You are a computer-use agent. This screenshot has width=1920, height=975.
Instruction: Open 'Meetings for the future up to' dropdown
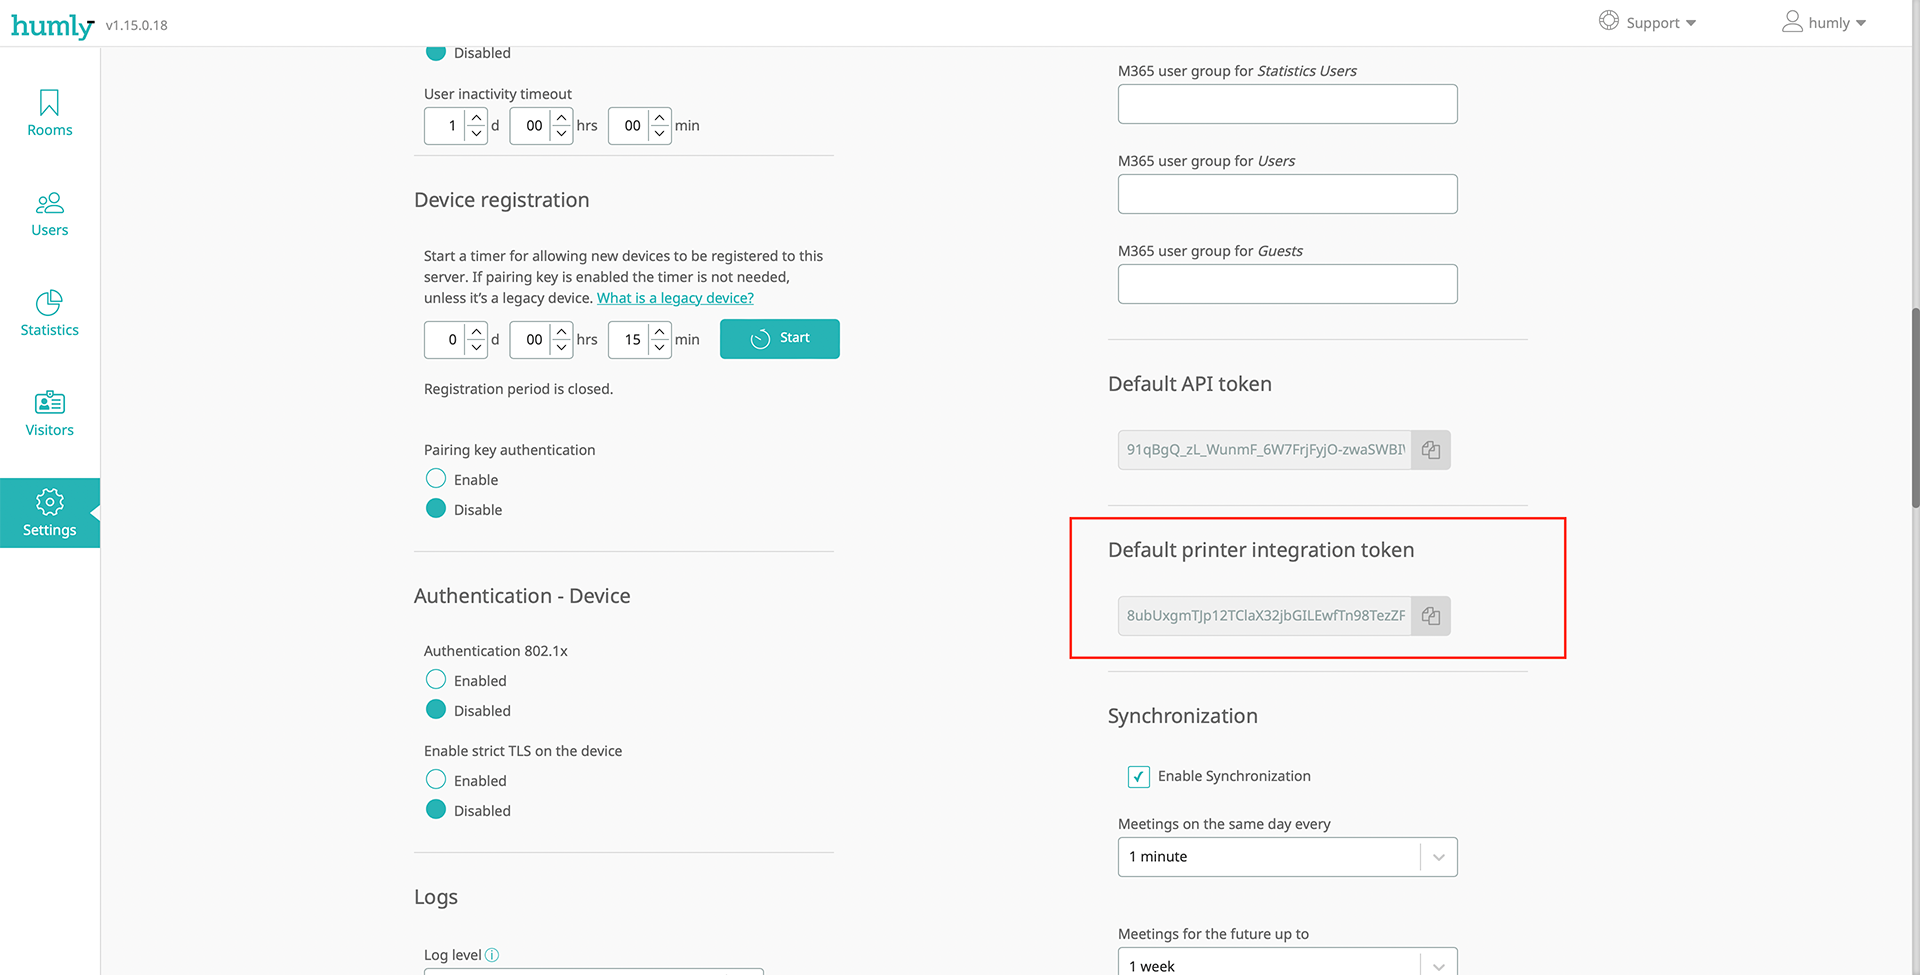point(1287,964)
